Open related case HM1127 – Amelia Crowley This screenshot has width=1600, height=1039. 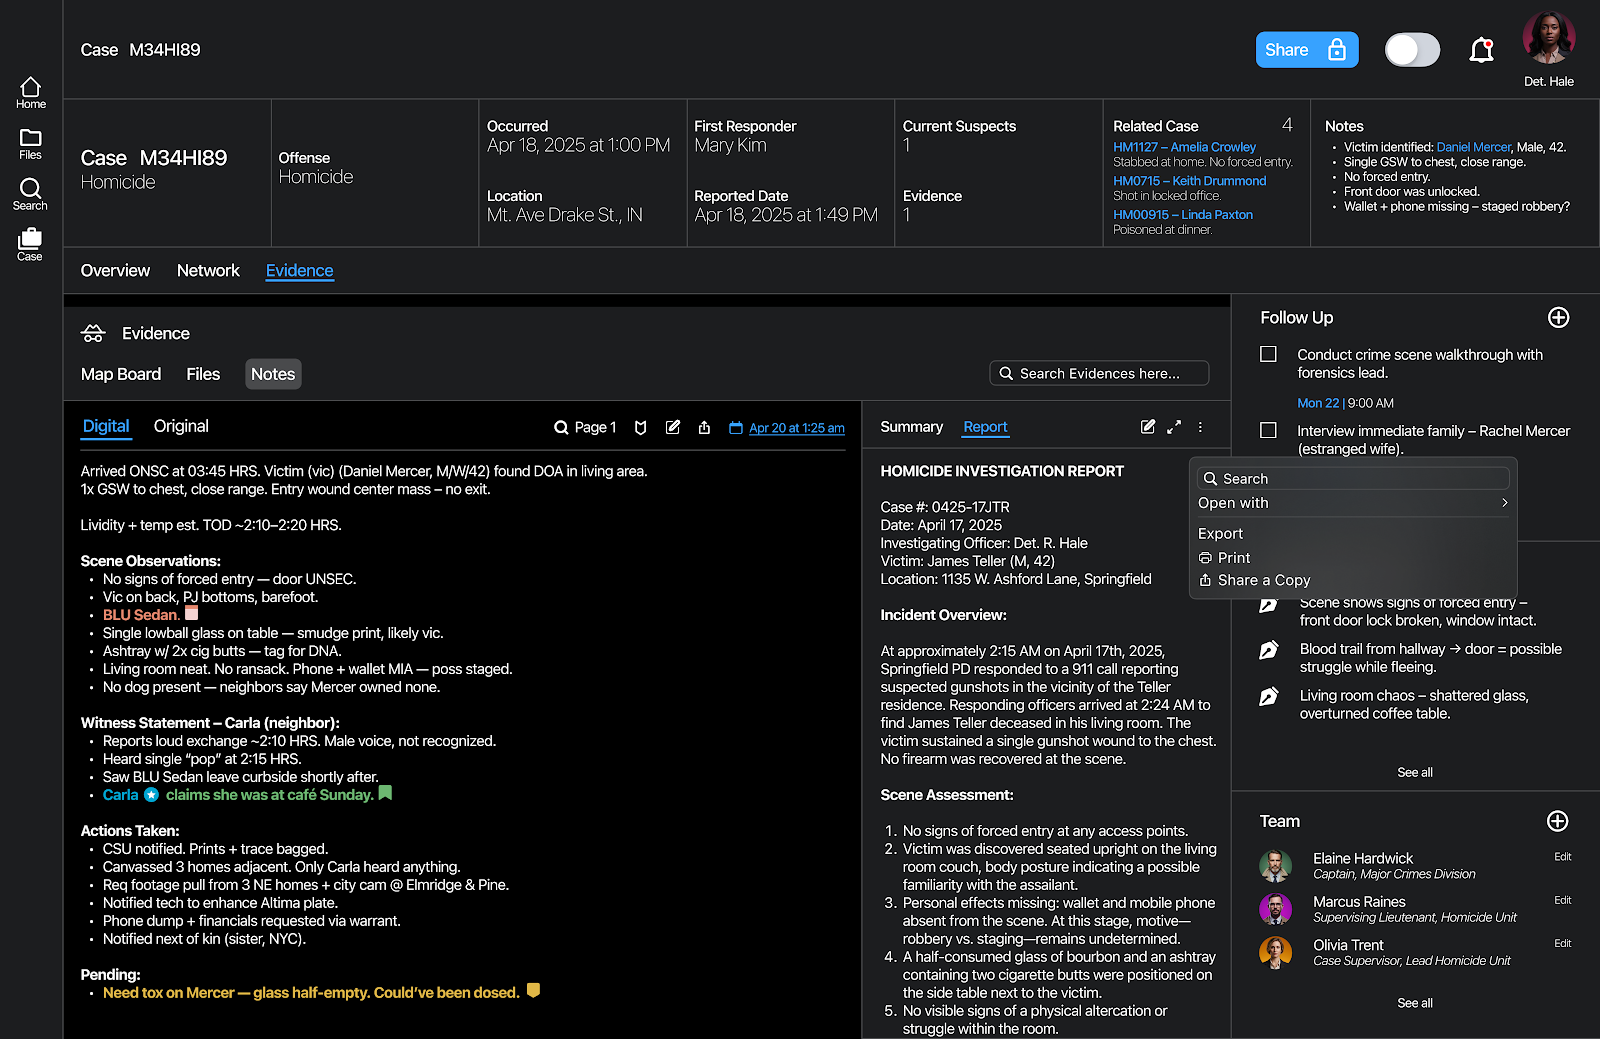click(x=1184, y=147)
